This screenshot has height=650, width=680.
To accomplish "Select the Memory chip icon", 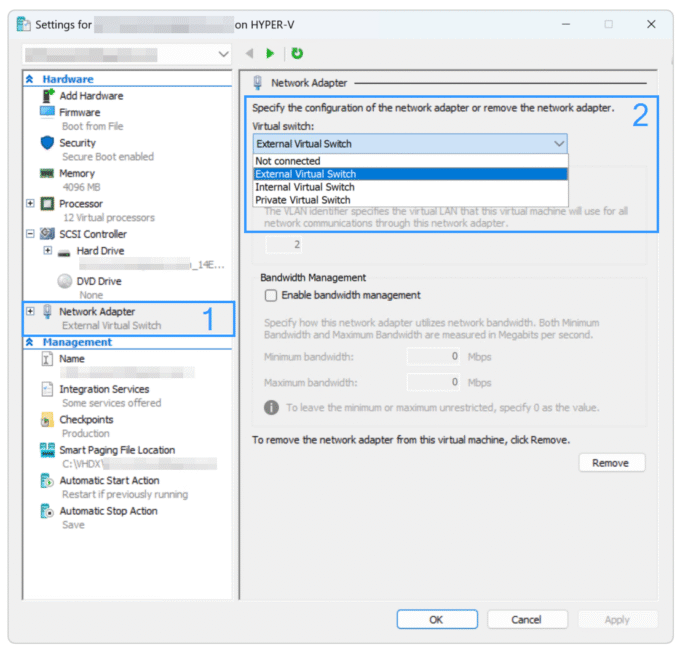I will click(x=47, y=173).
